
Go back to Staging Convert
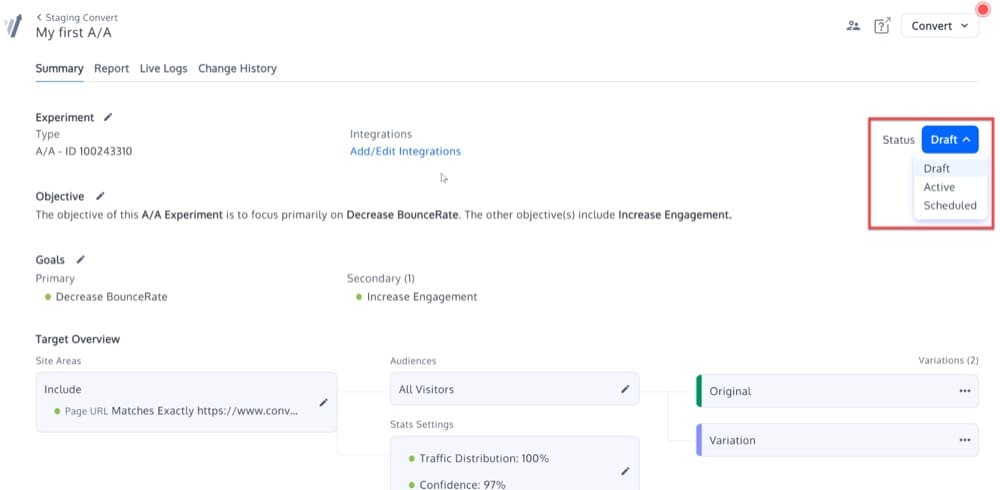[77, 18]
